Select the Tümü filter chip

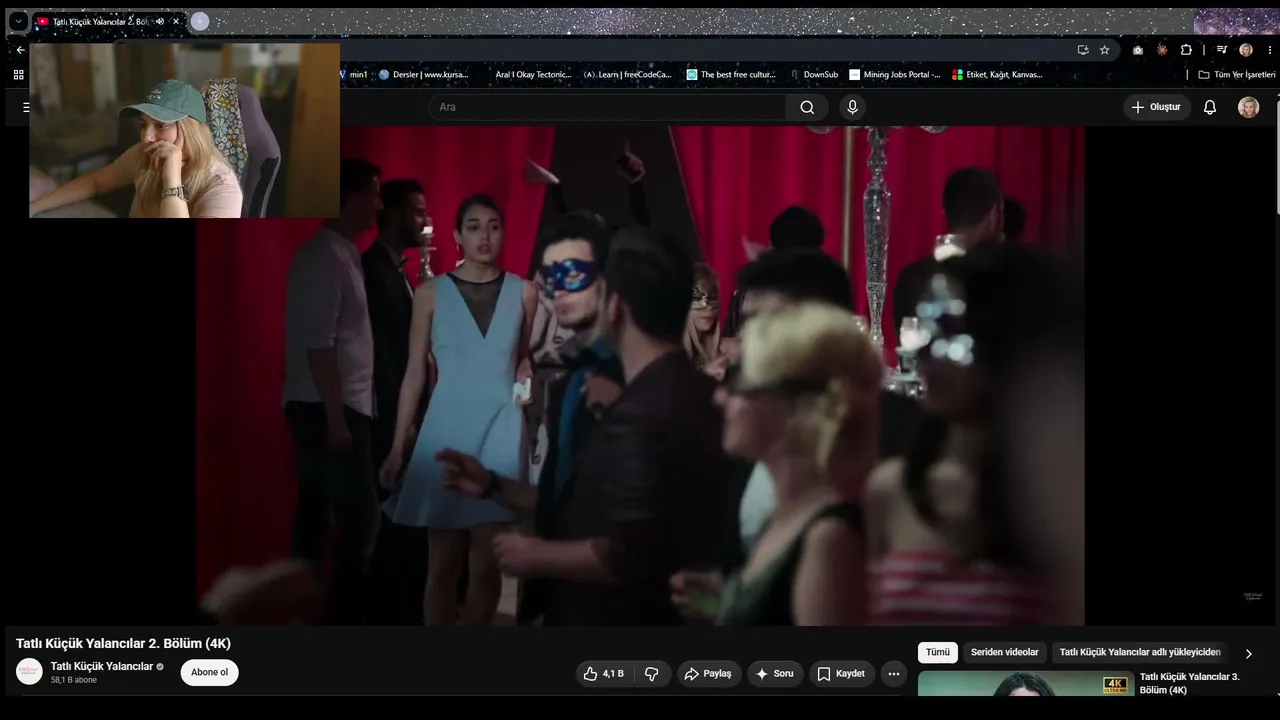coord(938,652)
